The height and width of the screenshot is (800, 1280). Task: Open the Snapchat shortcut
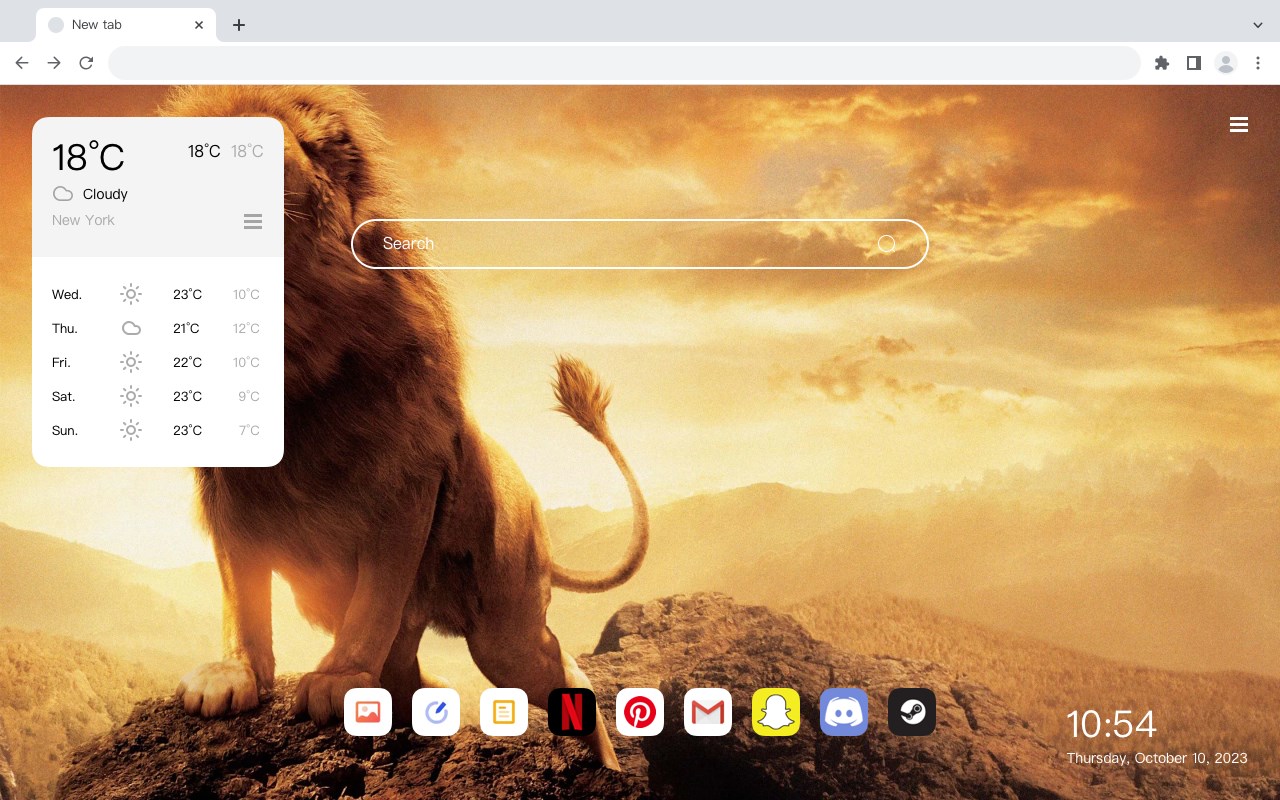click(776, 712)
